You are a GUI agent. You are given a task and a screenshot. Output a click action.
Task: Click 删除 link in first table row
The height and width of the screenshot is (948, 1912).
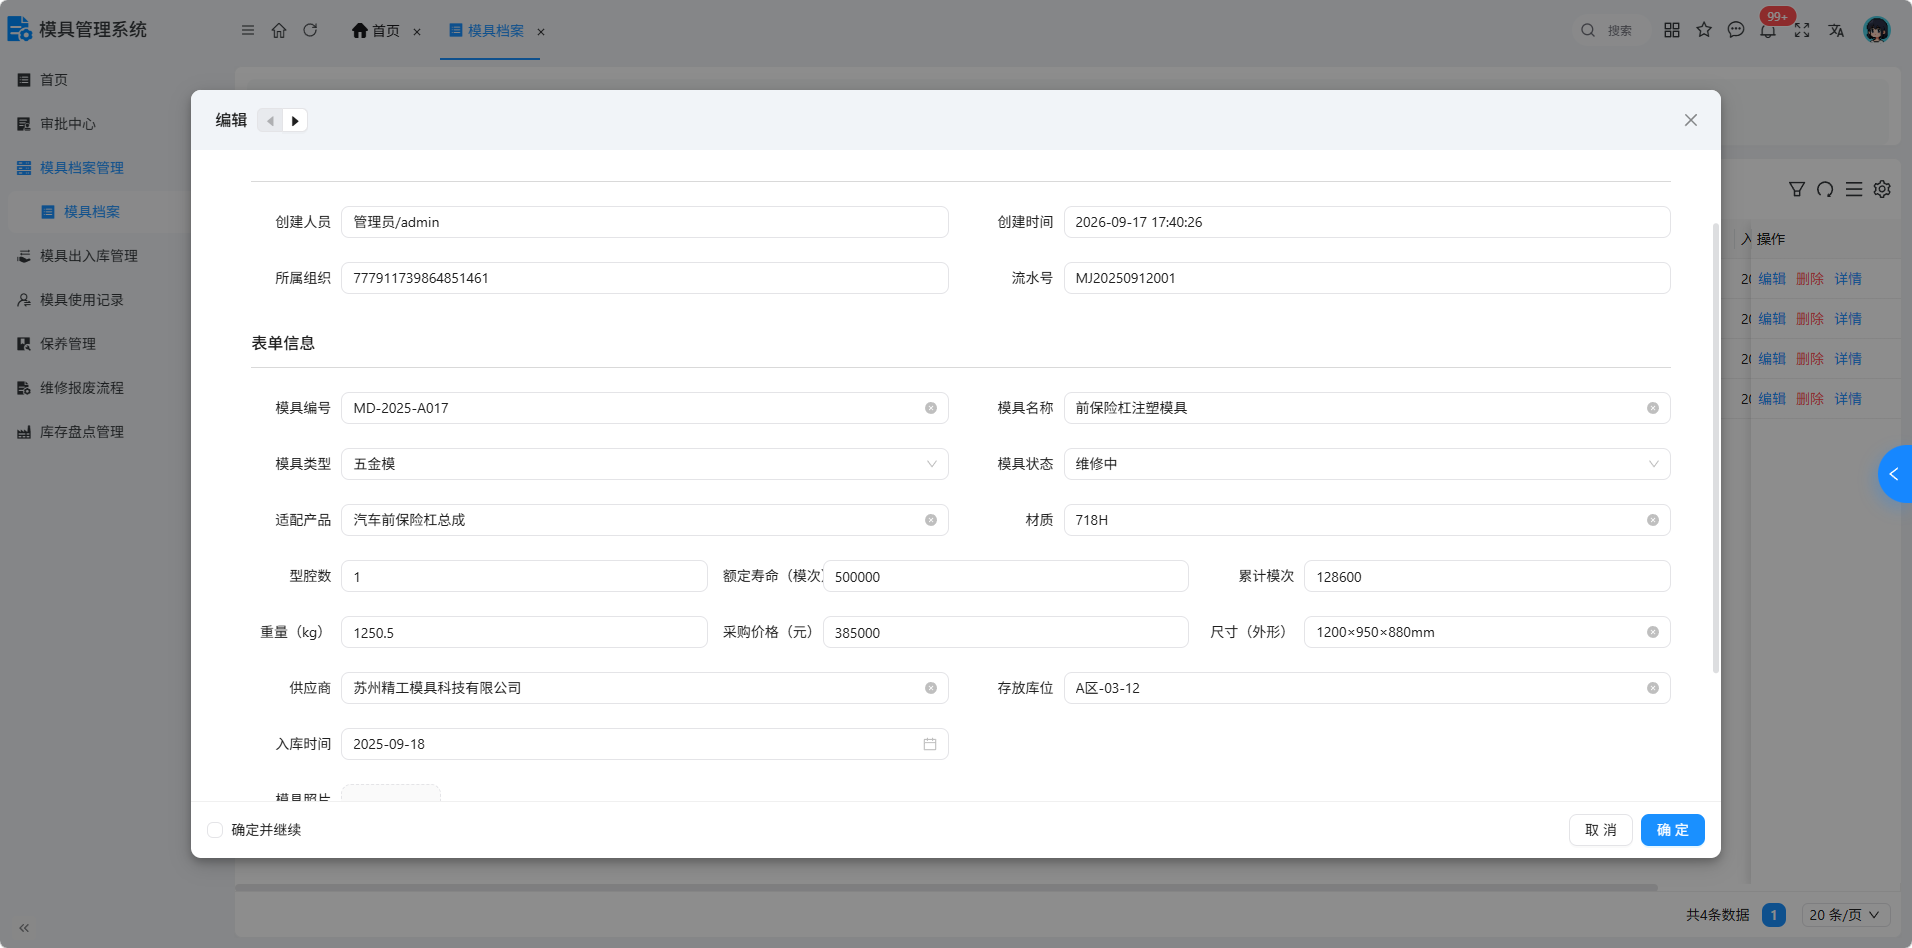pyautogui.click(x=1810, y=279)
